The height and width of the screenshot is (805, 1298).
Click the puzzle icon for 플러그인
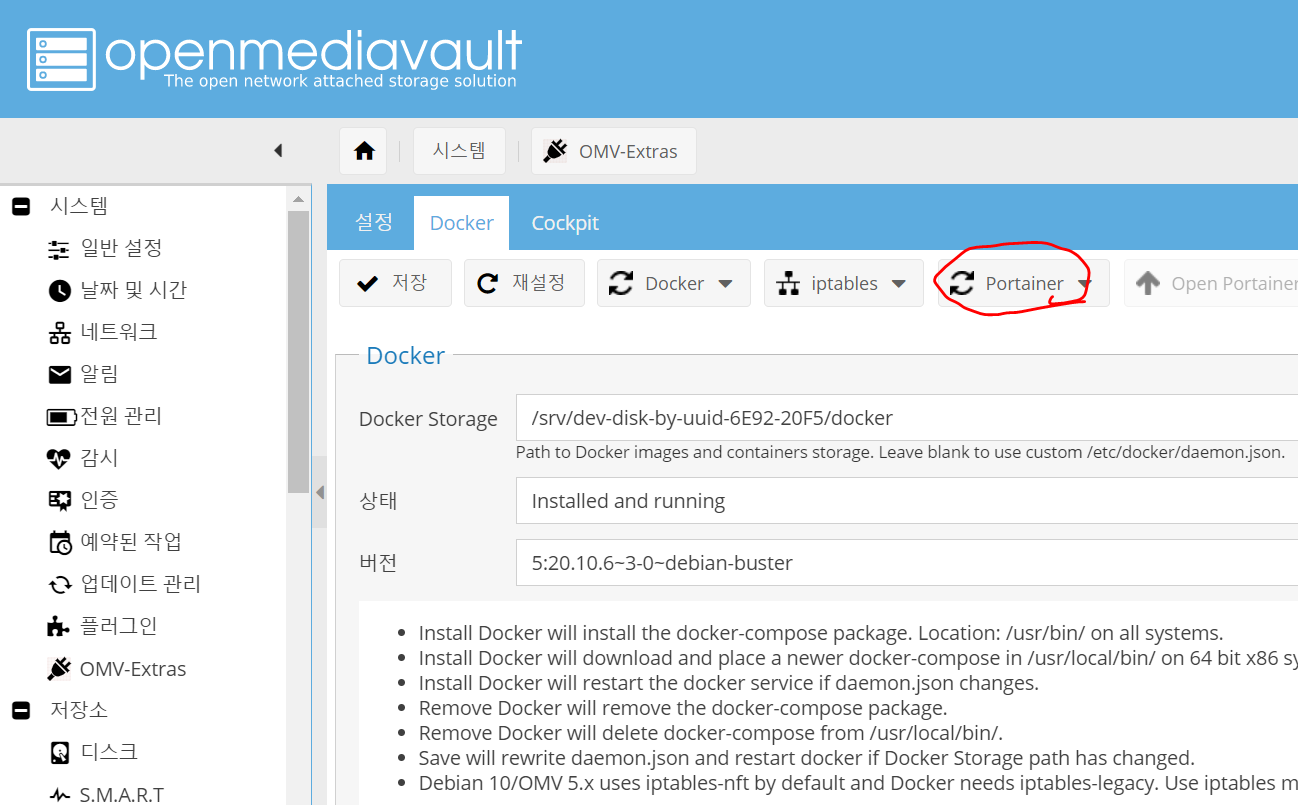[x=60, y=626]
